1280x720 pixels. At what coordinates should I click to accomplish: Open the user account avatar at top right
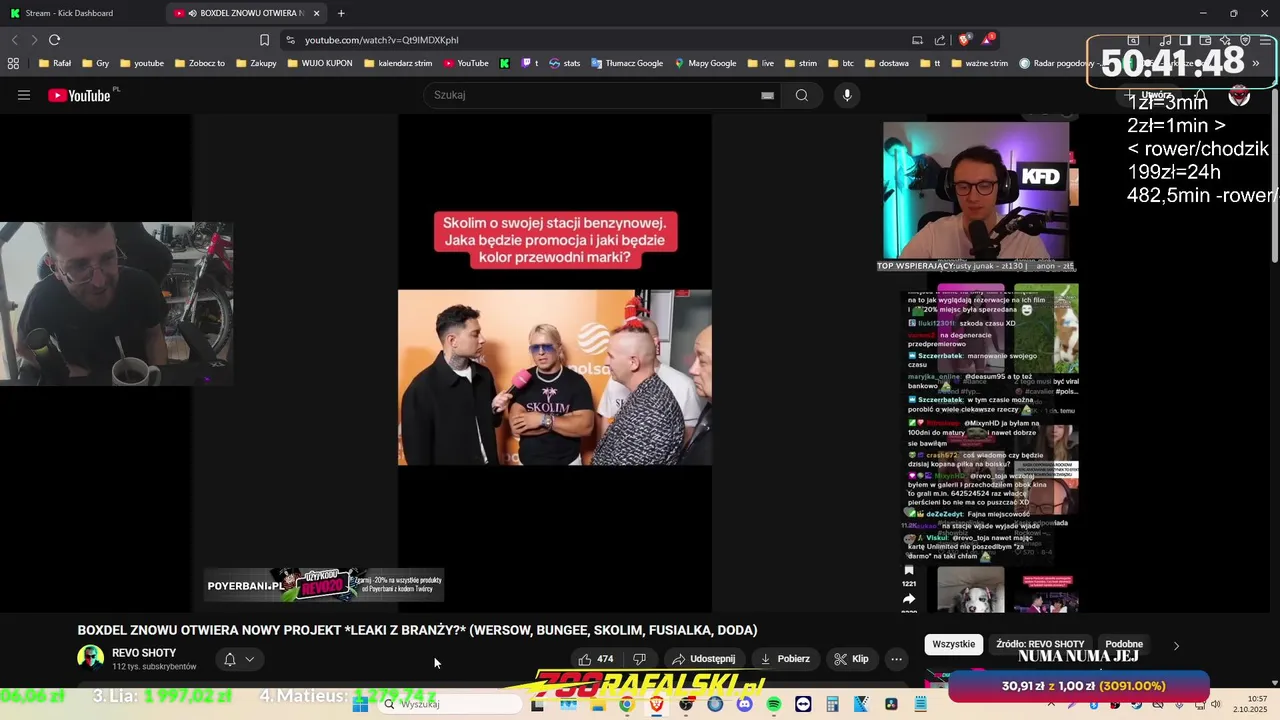tap(1239, 95)
